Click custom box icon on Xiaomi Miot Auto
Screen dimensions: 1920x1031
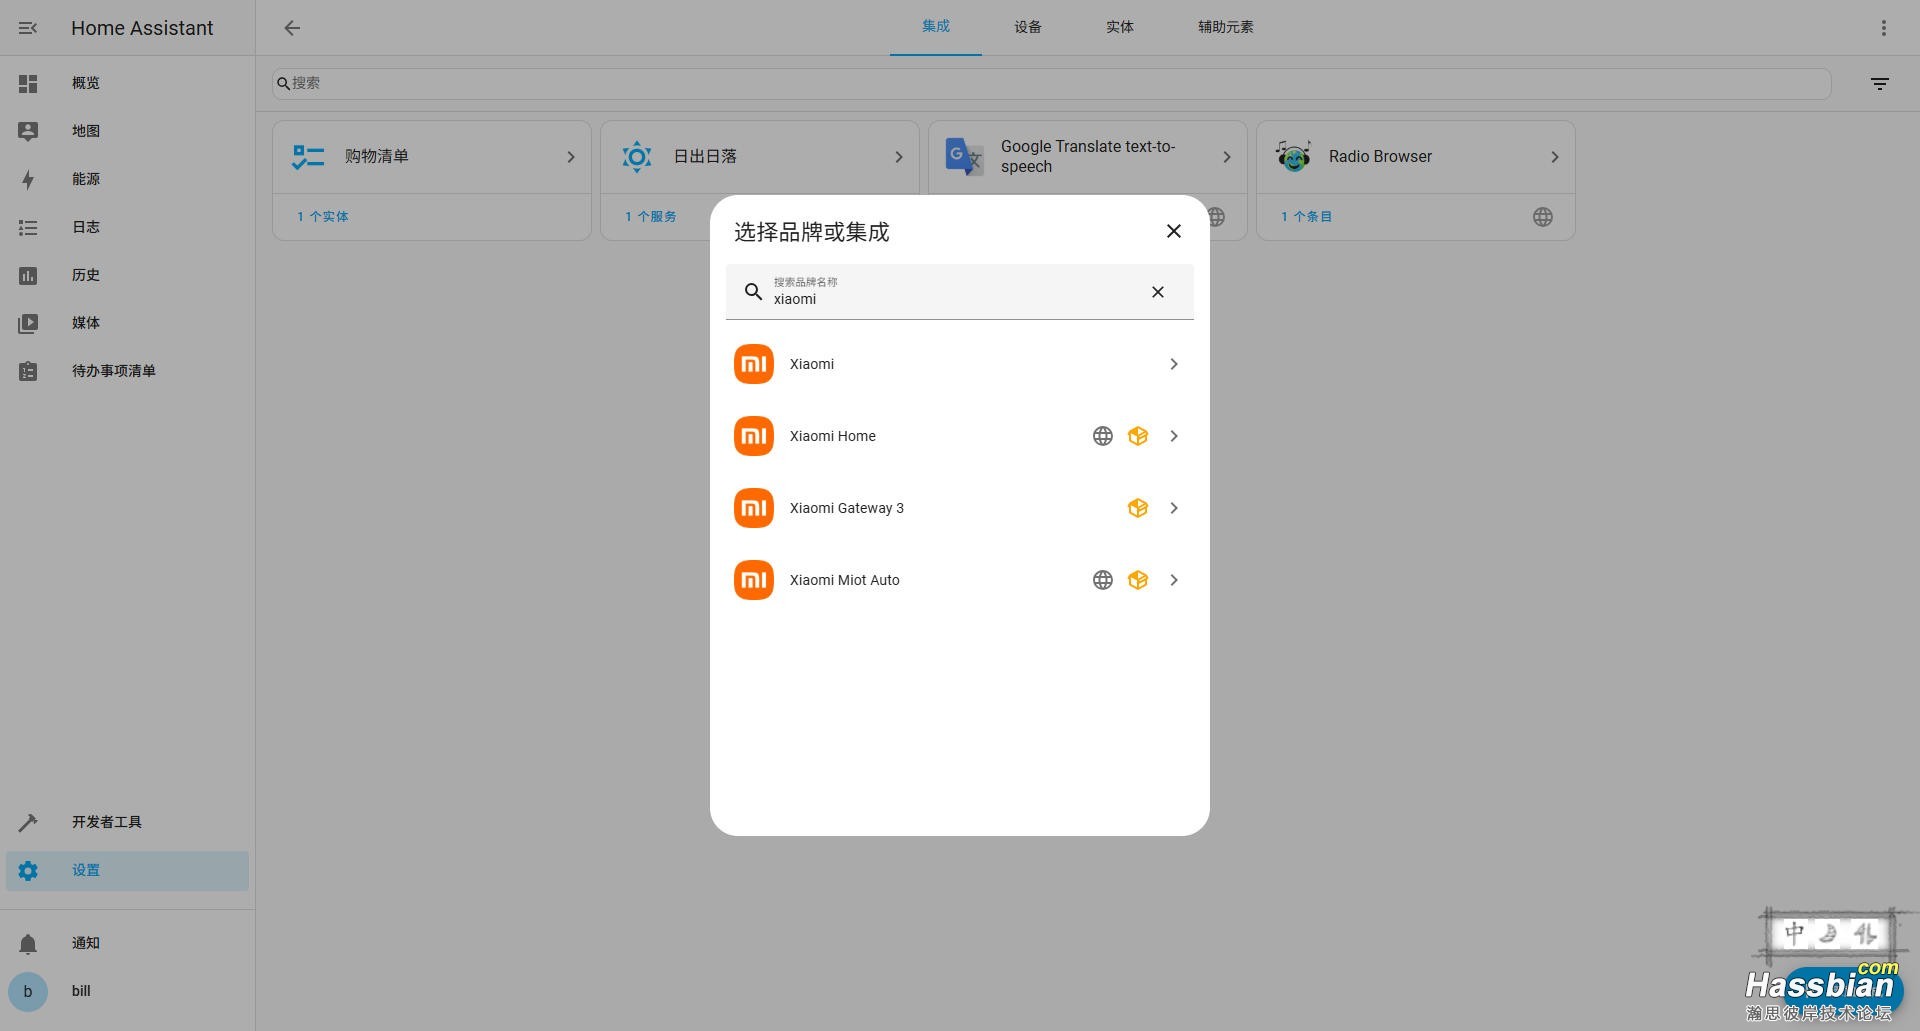pos(1138,580)
